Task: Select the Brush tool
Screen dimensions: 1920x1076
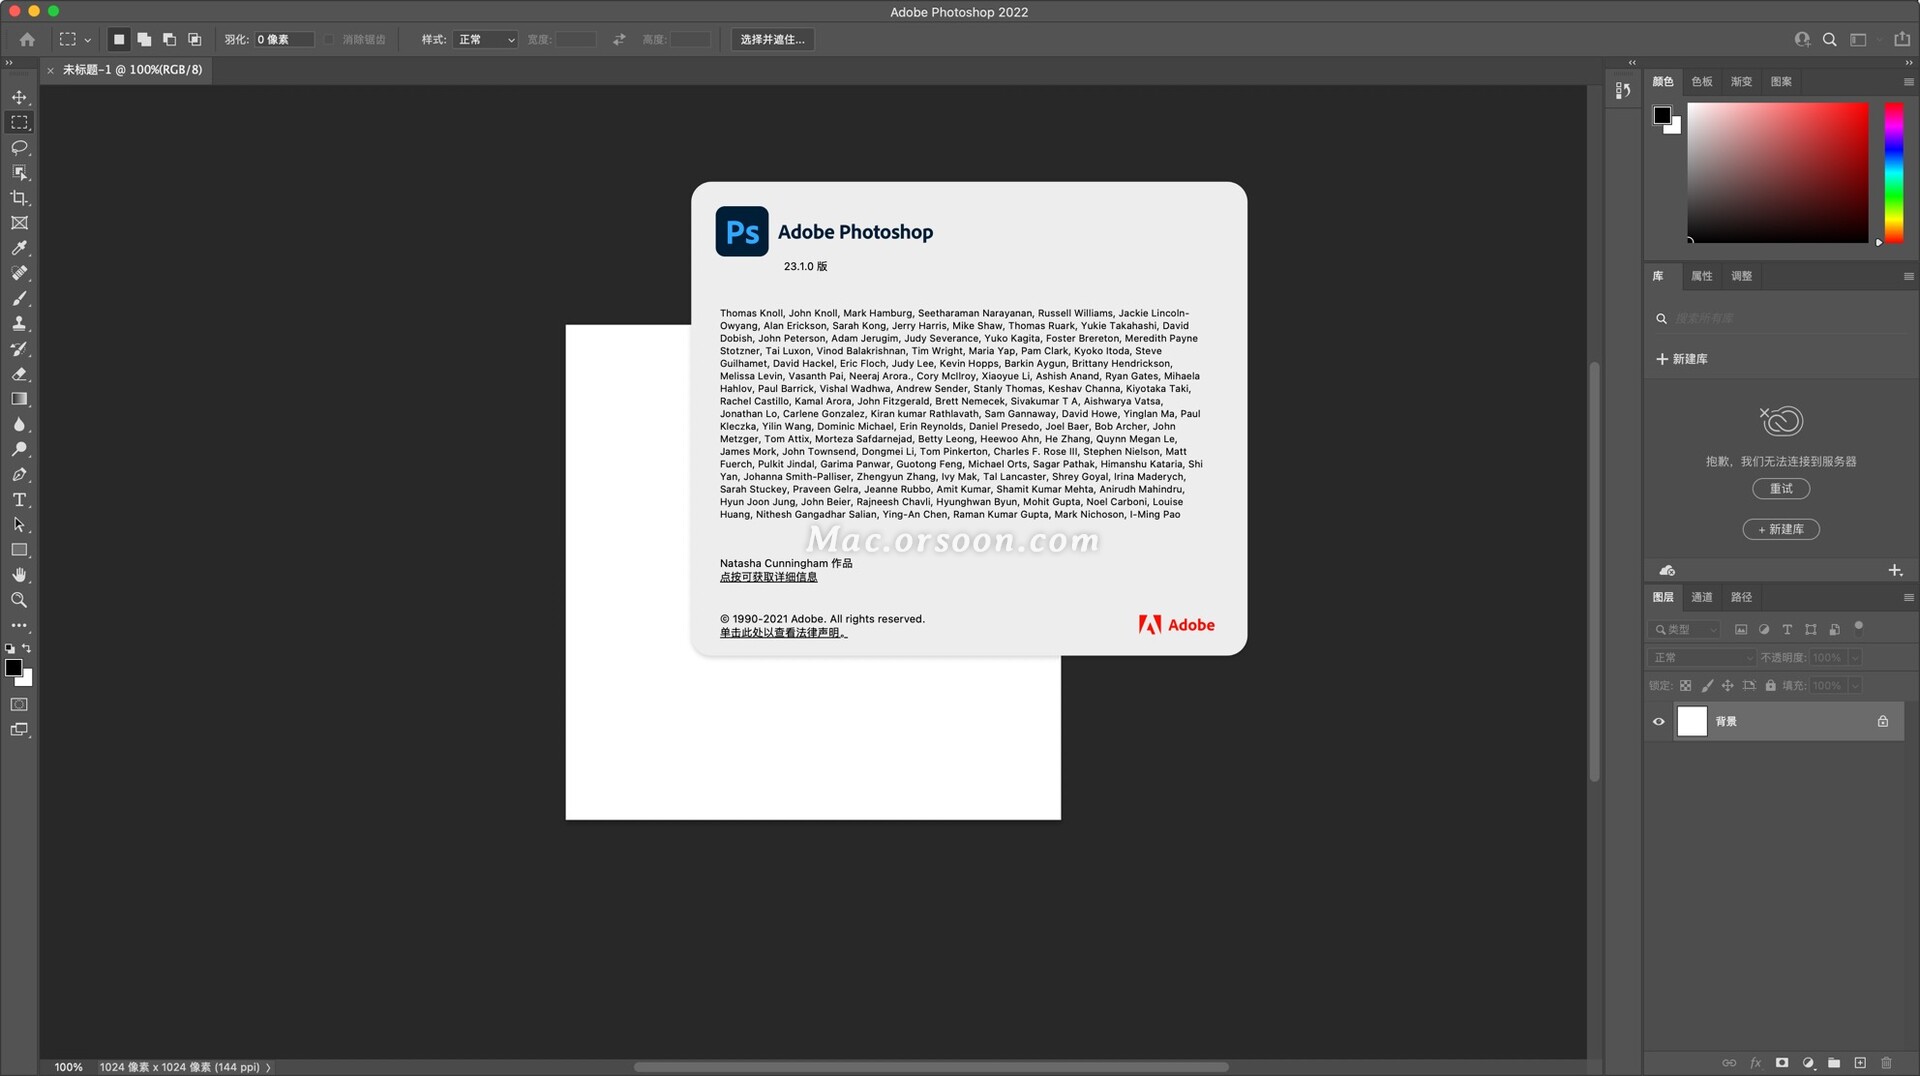Action: click(x=19, y=298)
